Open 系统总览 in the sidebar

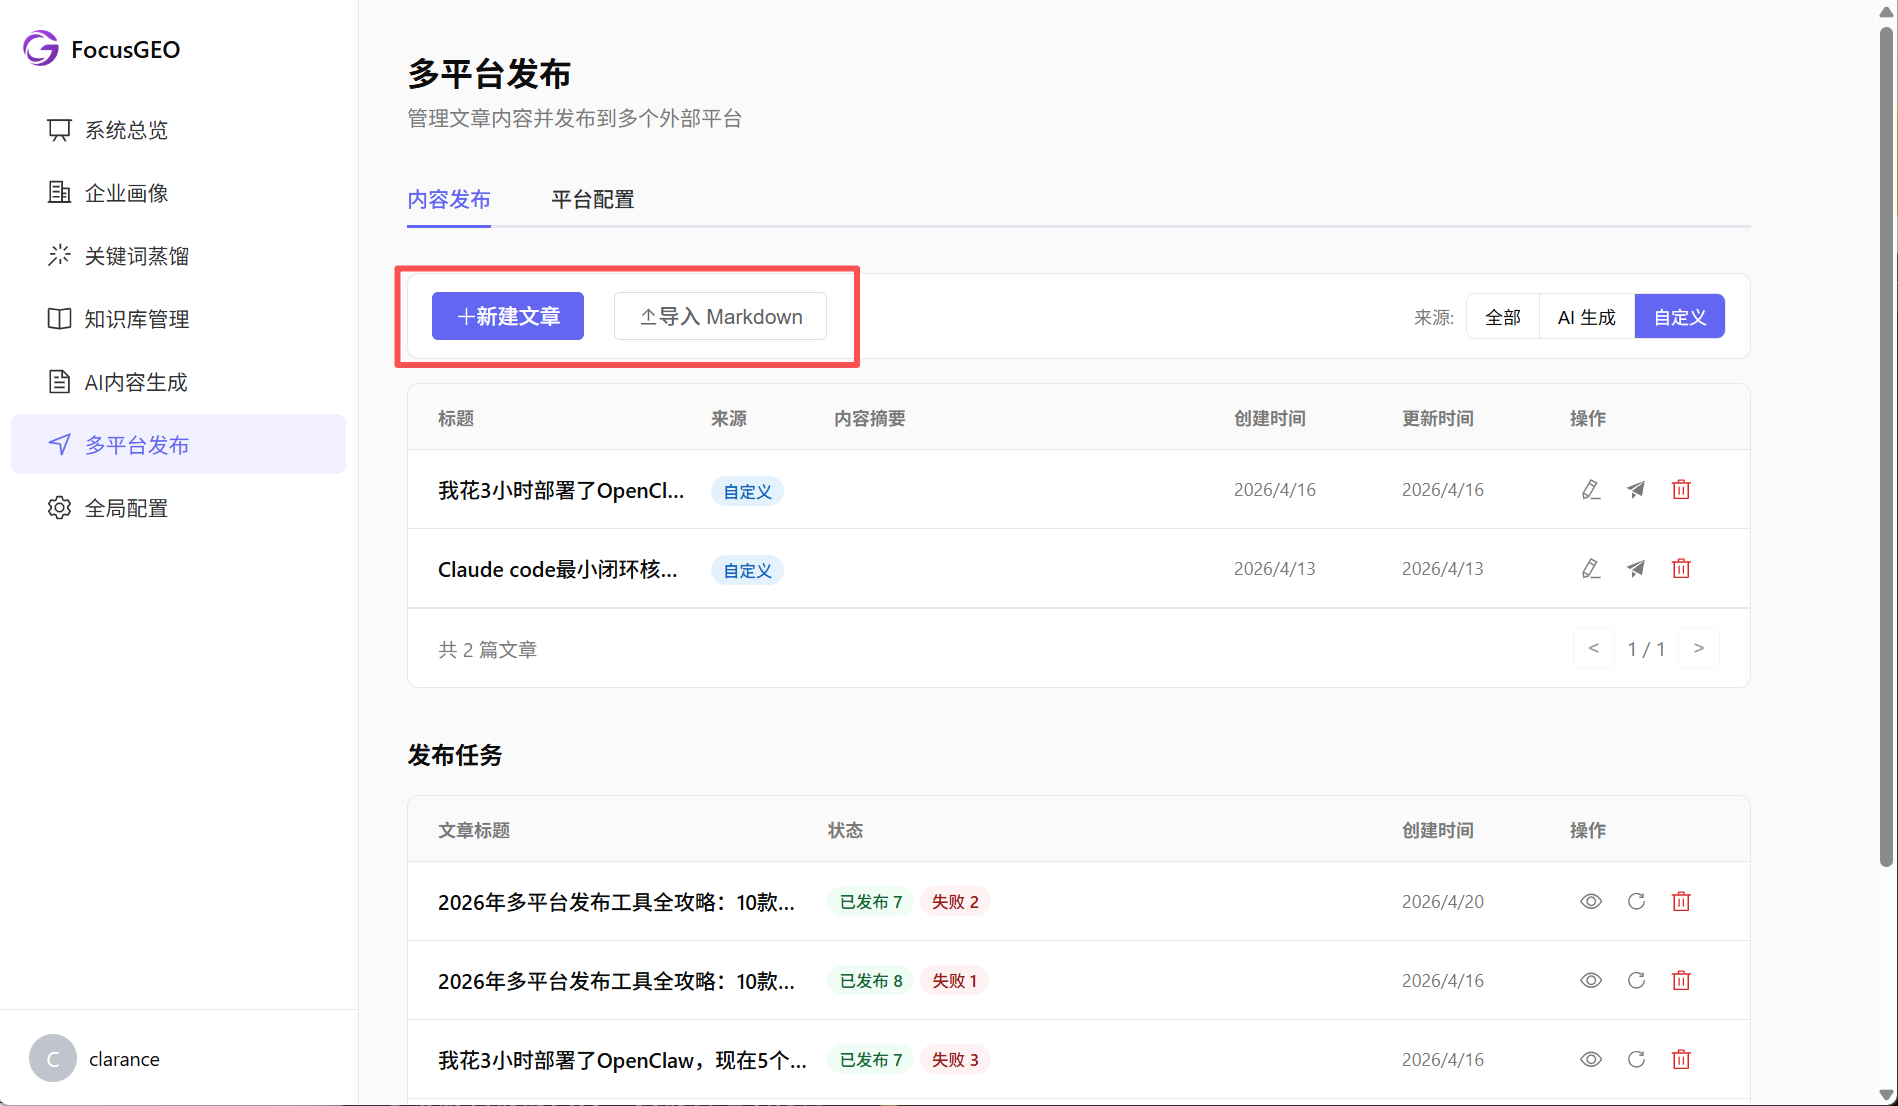(x=178, y=130)
